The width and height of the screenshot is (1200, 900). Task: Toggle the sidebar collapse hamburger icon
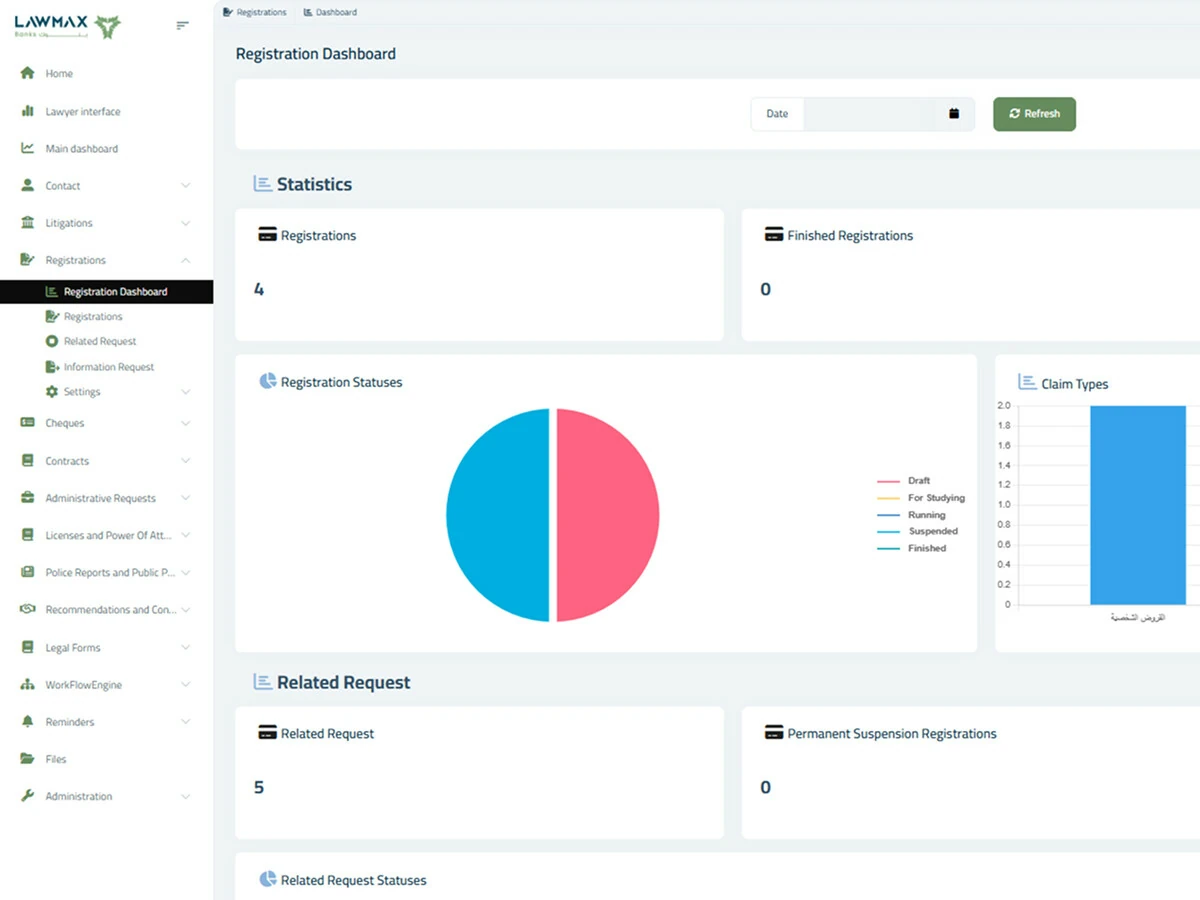pyautogui.click(x=182, y=26)
